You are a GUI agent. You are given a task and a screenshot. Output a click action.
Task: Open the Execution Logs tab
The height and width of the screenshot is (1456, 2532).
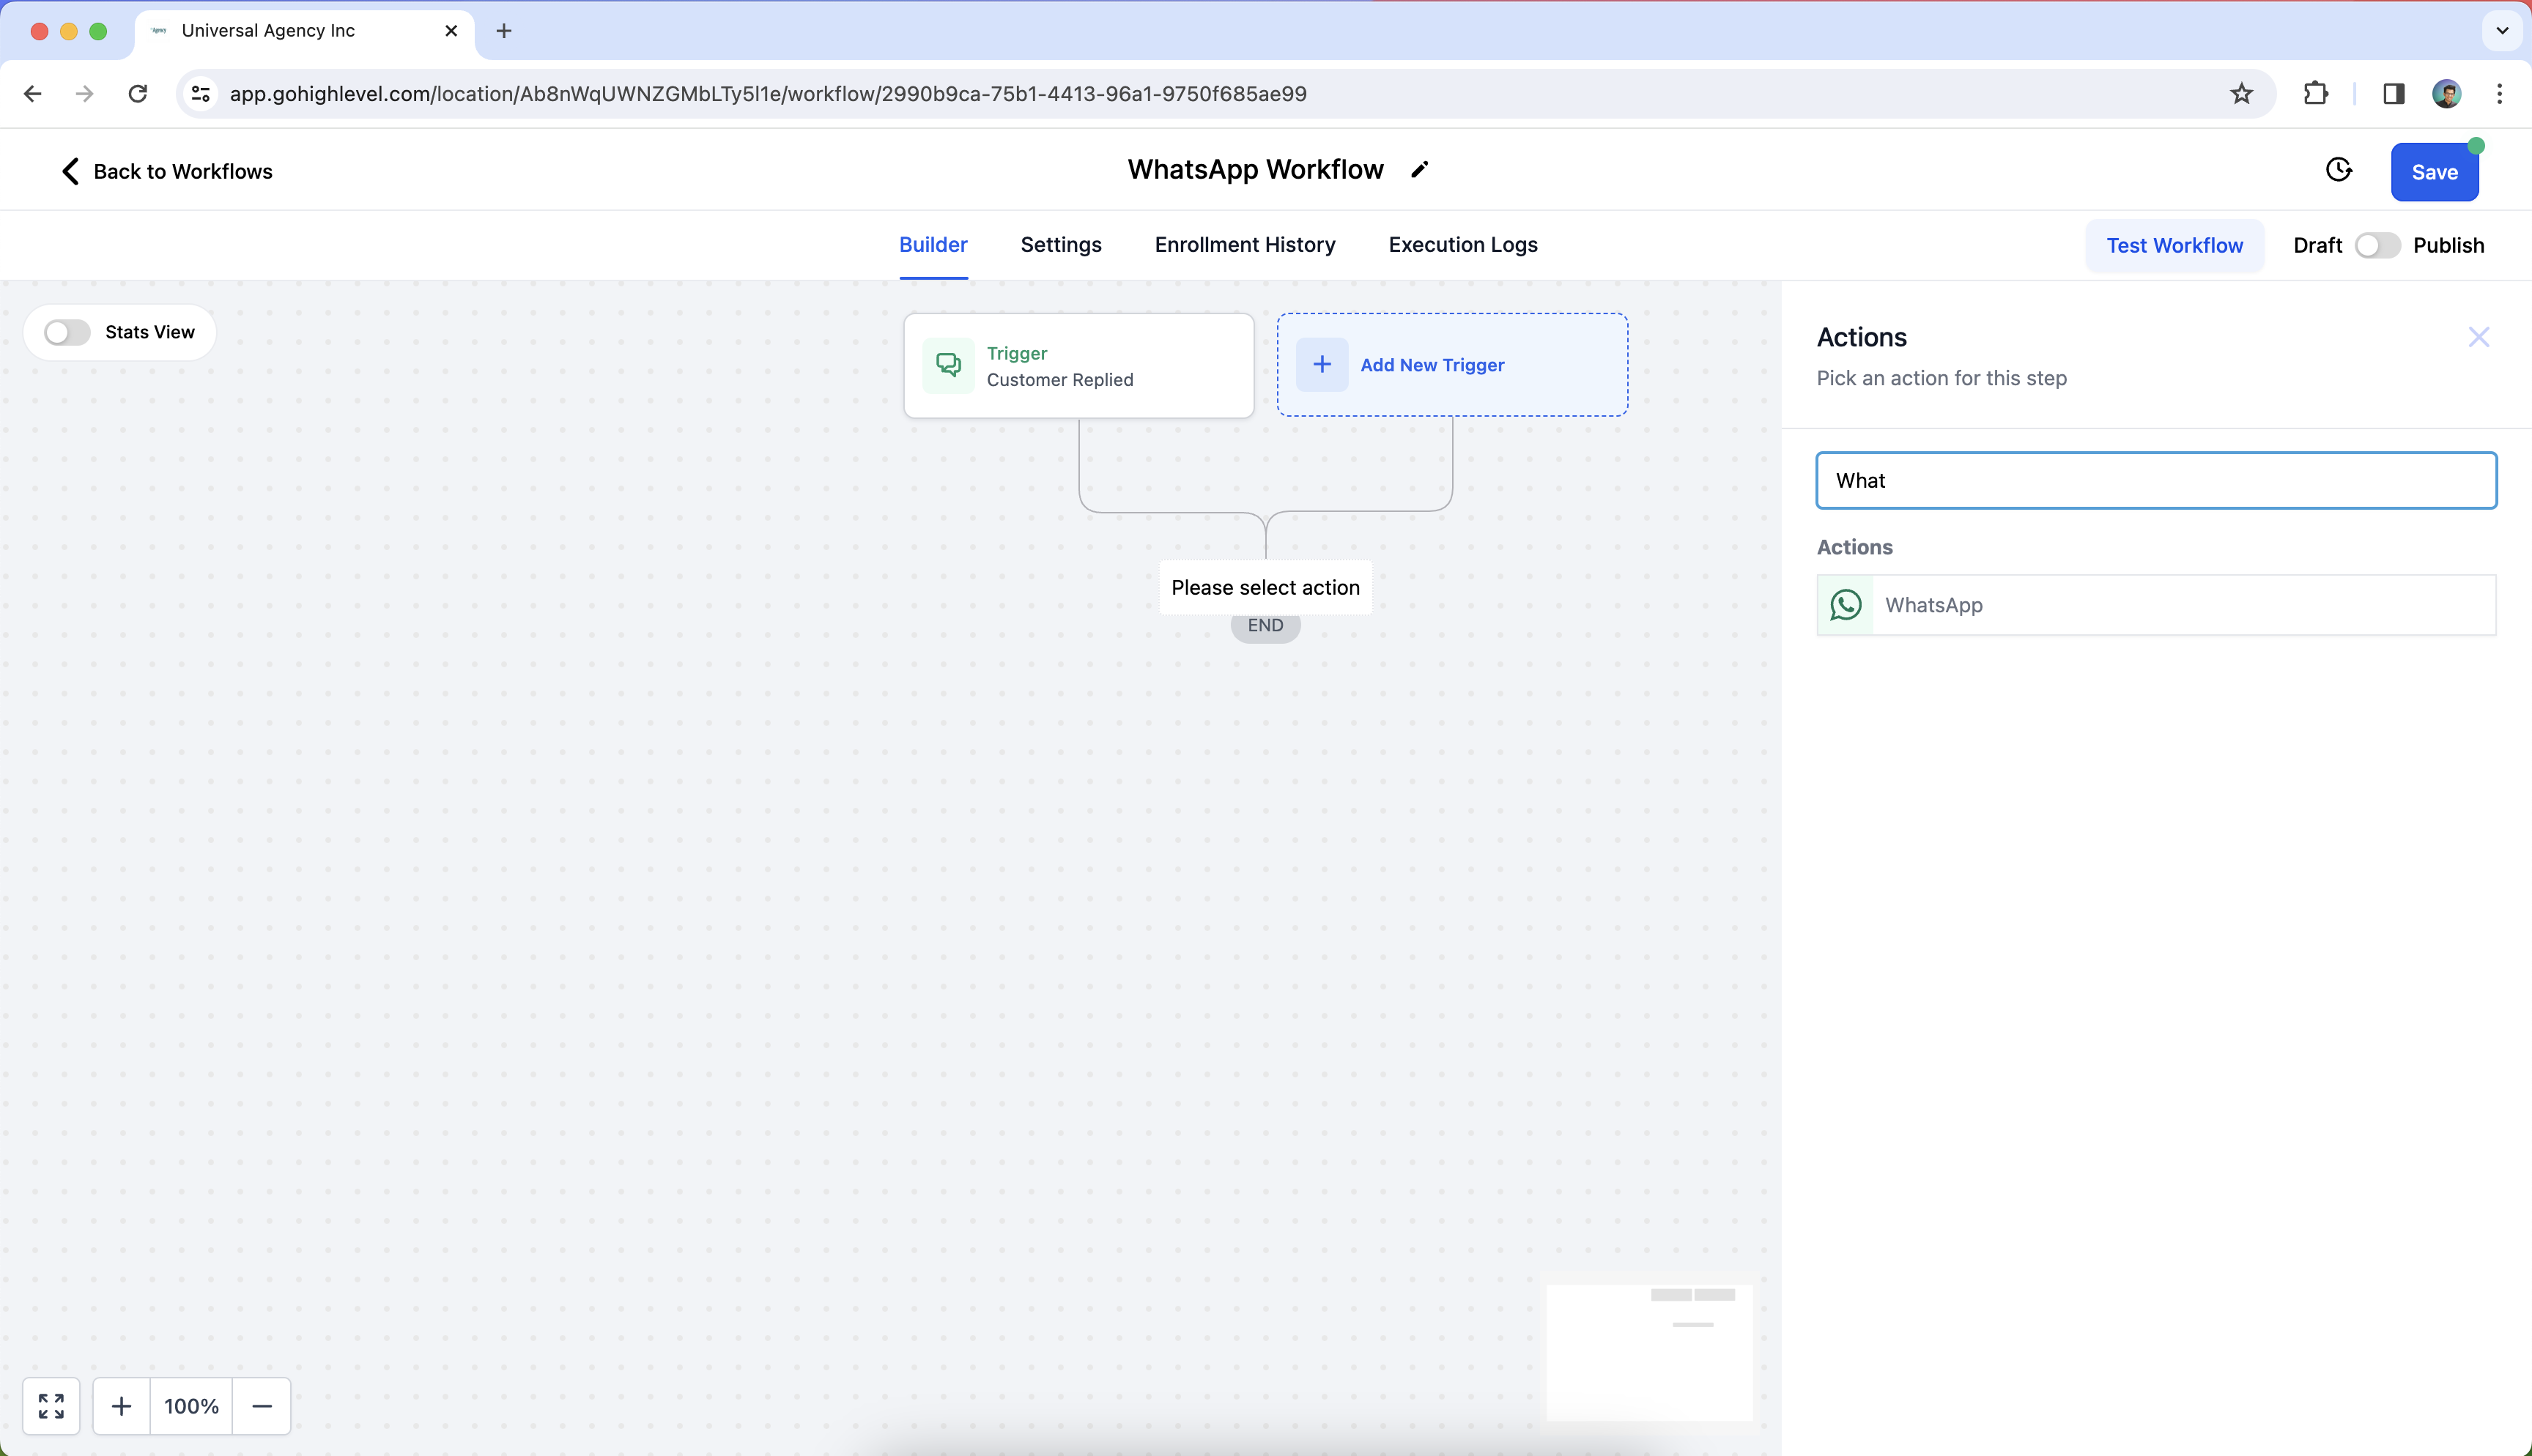[1462, 245]
